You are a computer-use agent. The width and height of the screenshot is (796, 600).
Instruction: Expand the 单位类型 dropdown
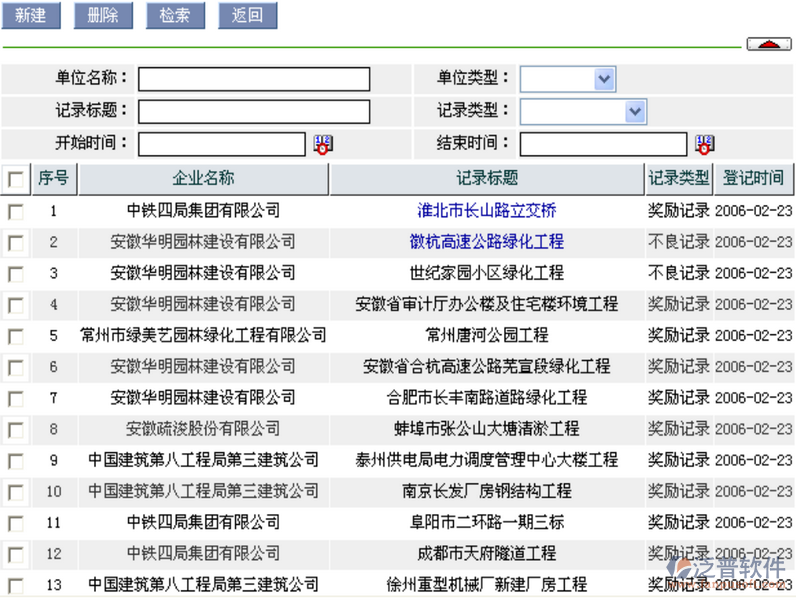[603, 79]
